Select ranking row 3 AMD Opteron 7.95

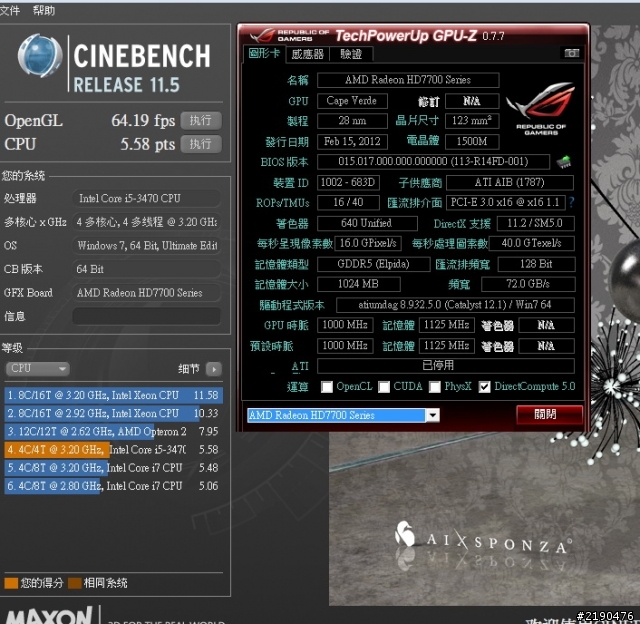113,431
